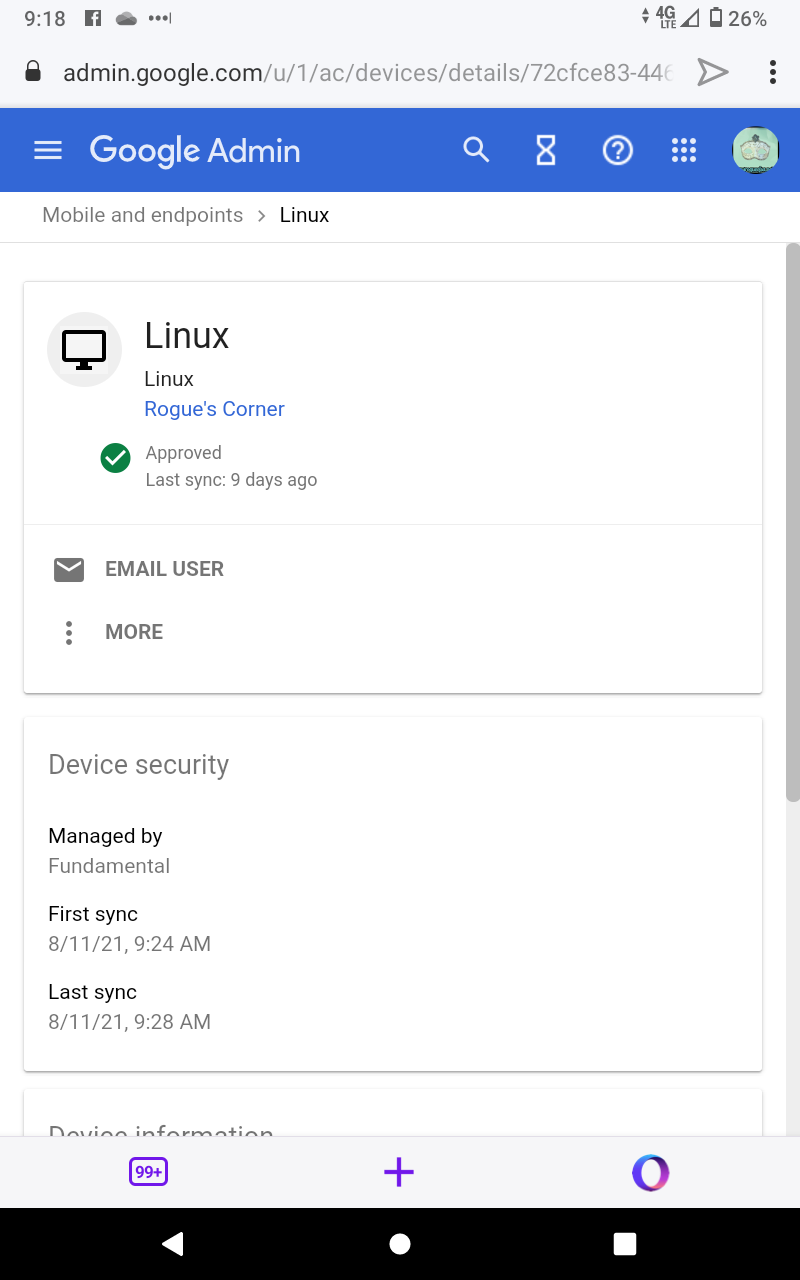Screen dimensions: 800x1280
Task: Open the help question mark icon
Action: tap(617, 150)
